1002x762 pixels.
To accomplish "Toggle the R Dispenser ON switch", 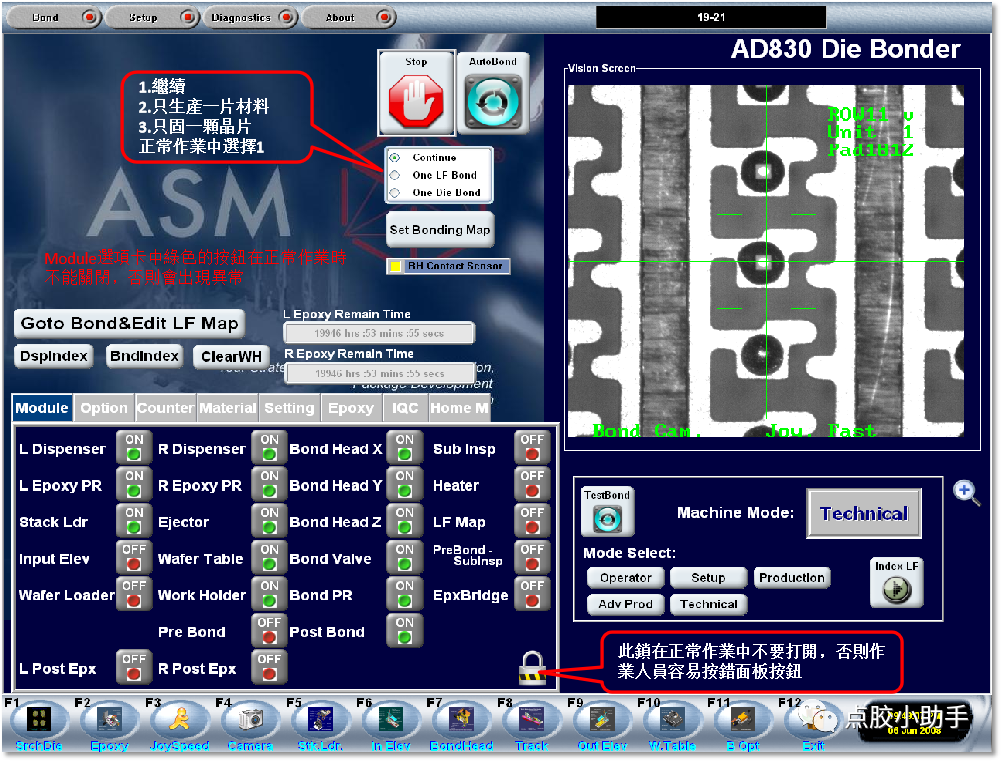I will click(269, 447).
